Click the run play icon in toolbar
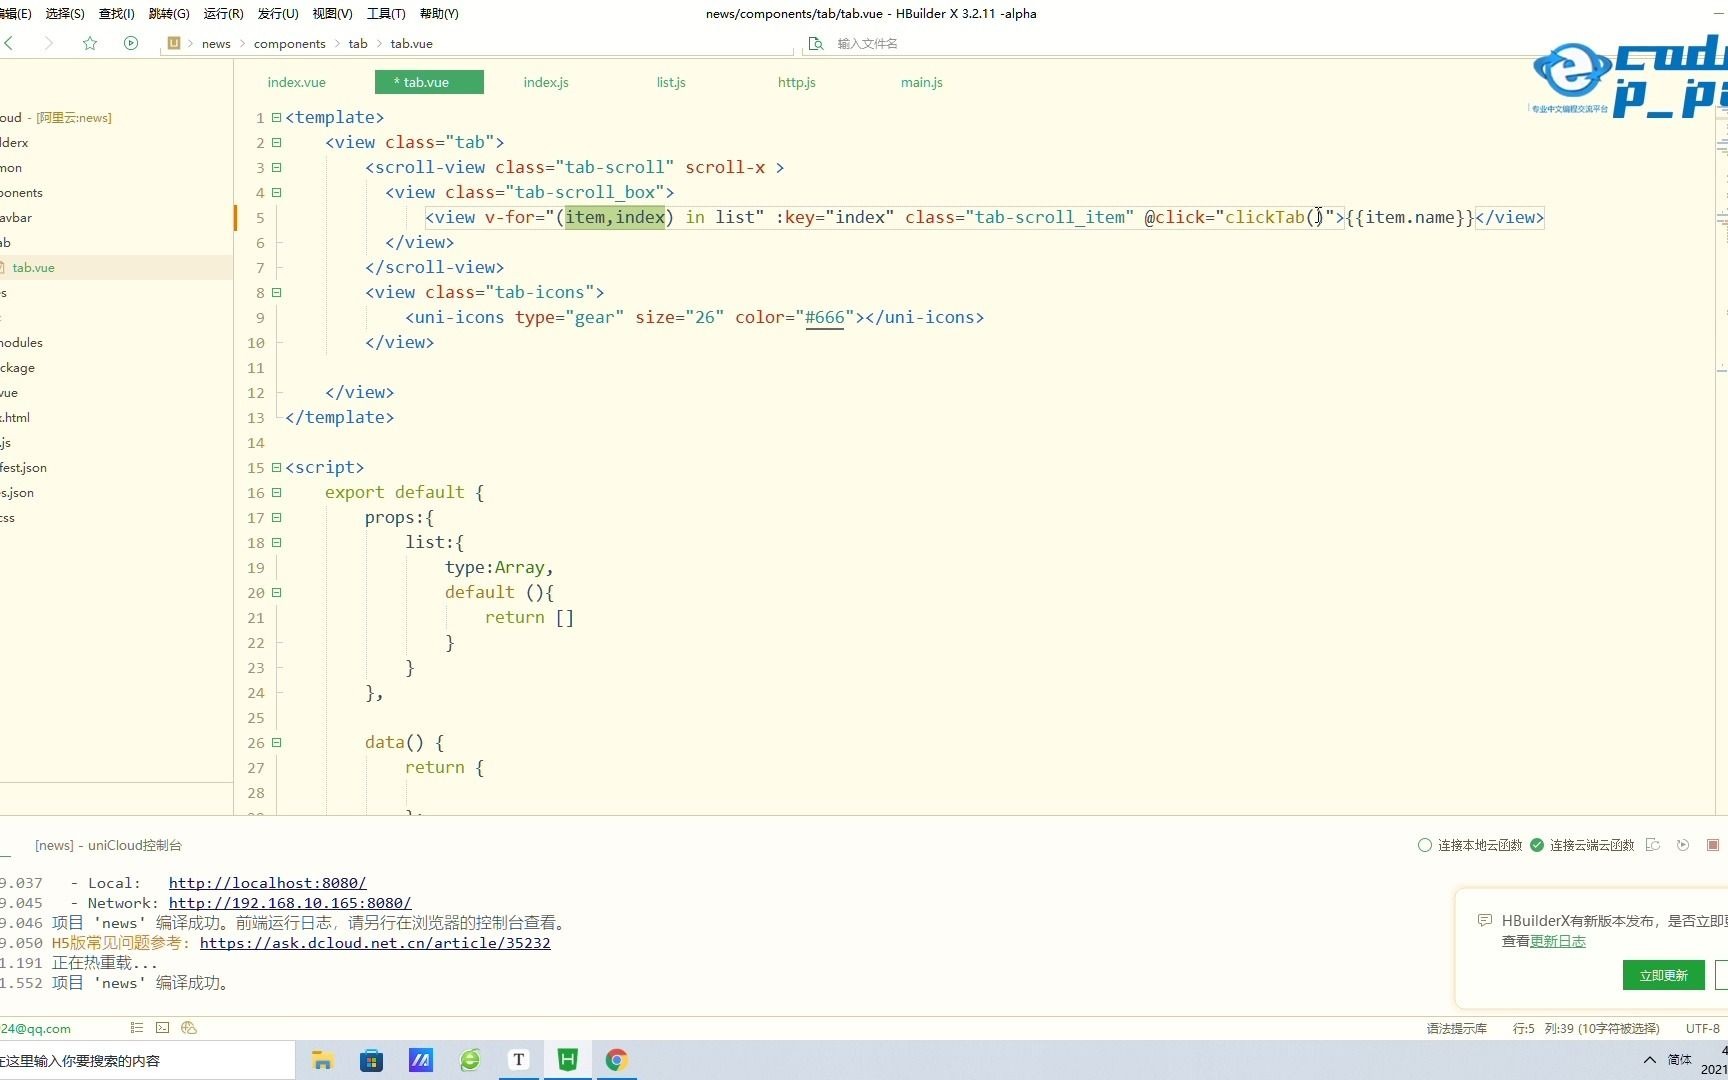The width and height of the screenshot is (1728, 1080). [131, 43]
